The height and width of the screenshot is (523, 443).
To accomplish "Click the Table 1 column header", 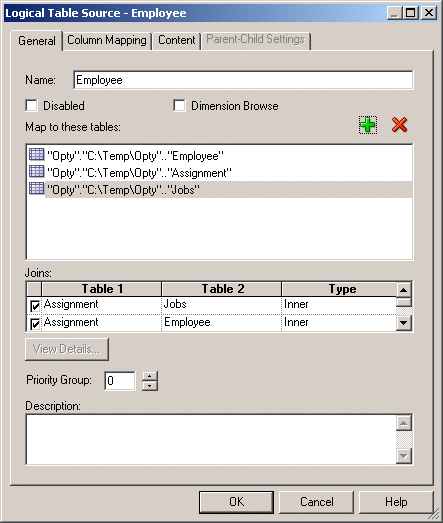I will (x=102, y=289).
